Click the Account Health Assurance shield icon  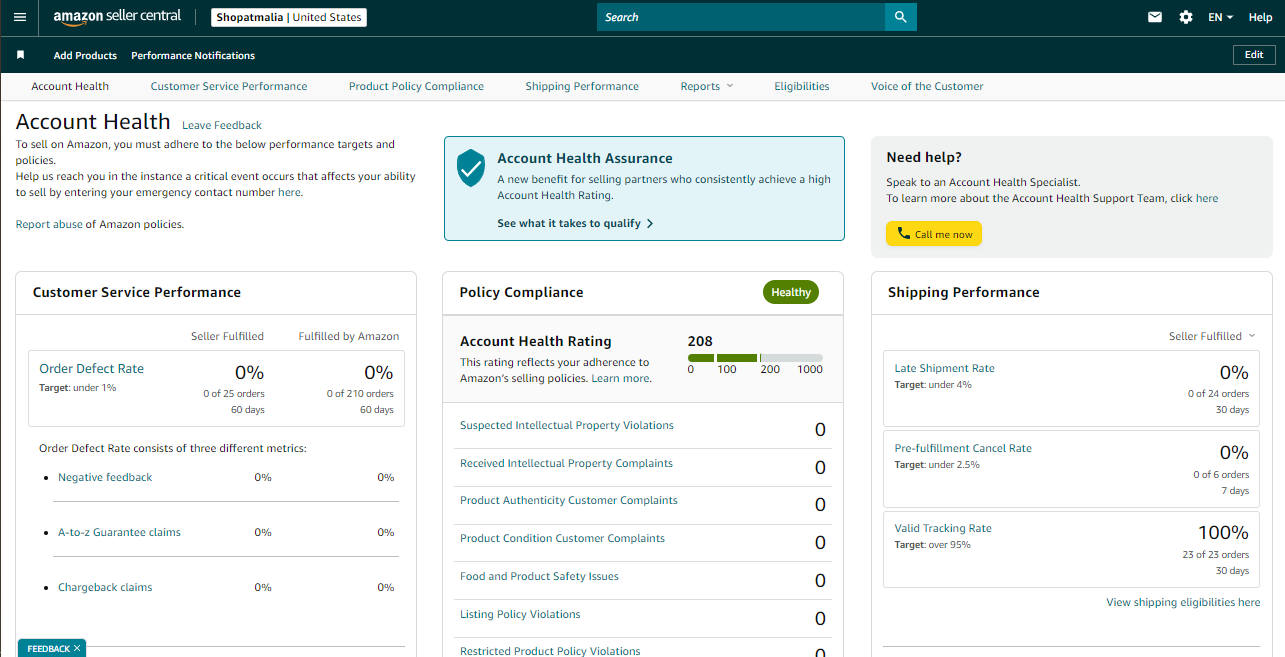pos(471,168)
